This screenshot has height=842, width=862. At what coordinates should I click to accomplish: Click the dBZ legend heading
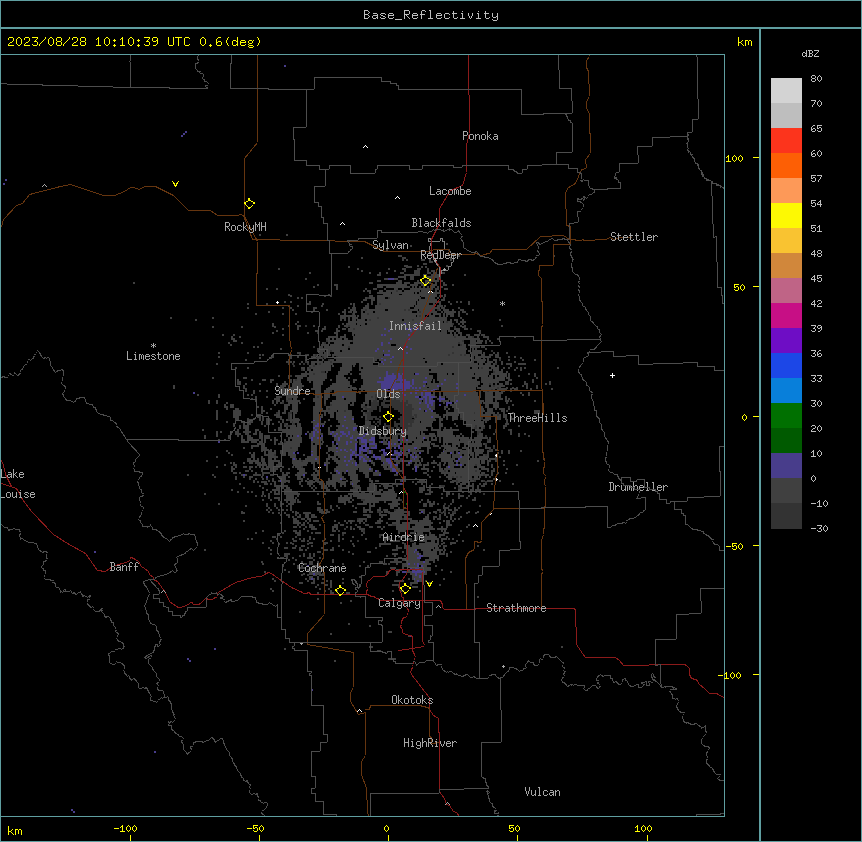810,53
